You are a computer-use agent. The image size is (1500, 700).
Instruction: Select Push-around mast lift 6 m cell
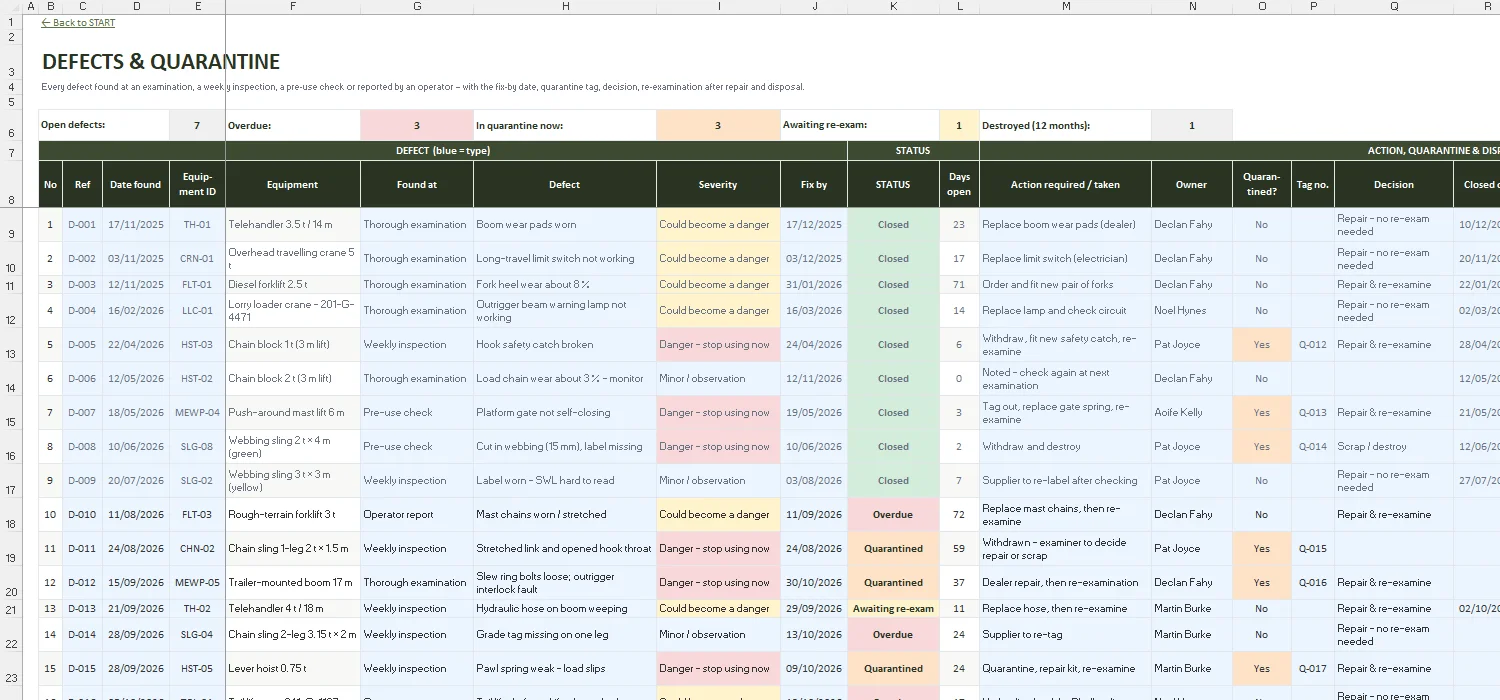coord(293,413)
